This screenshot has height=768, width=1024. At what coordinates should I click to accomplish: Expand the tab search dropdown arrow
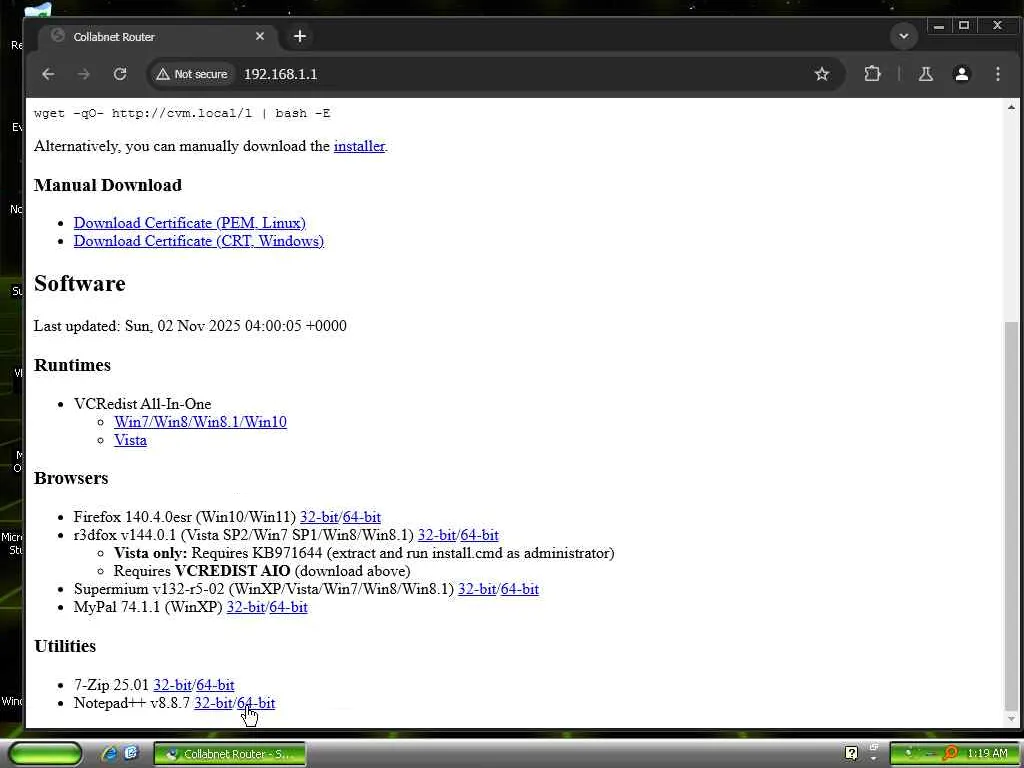point(904,36)
